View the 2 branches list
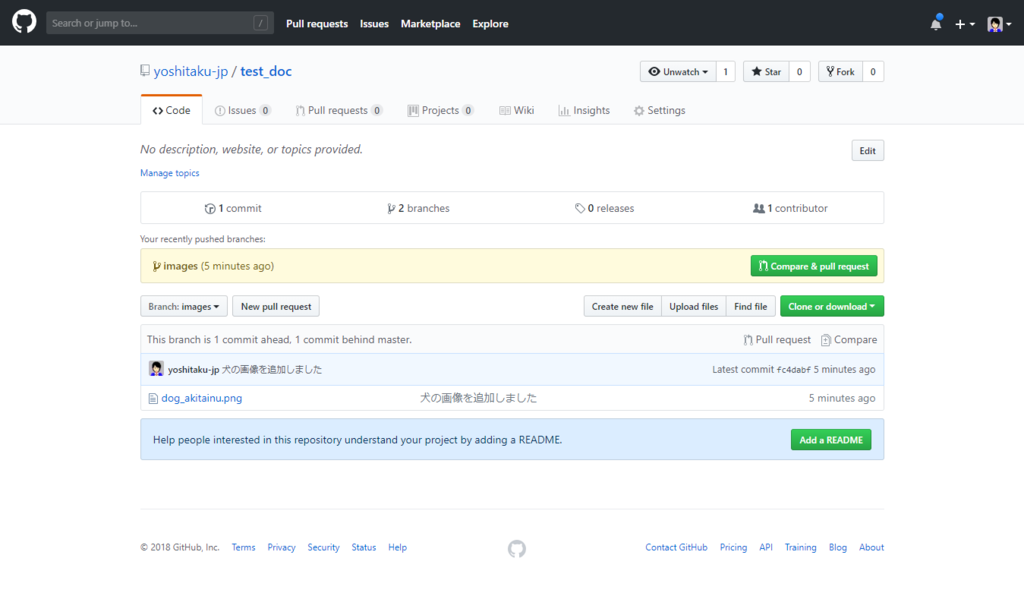 (418, 208)
